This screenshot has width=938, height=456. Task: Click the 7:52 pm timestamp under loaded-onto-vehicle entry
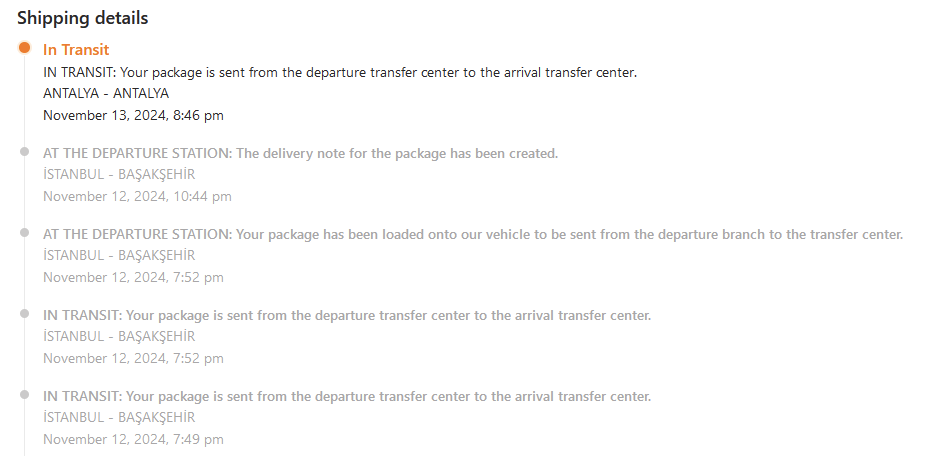(133, 277)
